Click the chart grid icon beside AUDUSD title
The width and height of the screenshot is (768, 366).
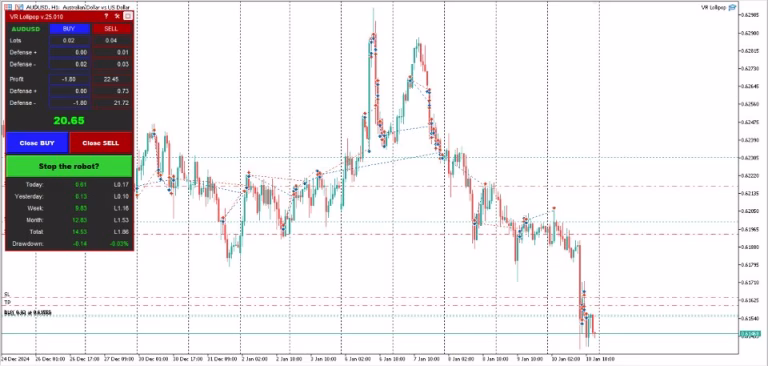[x=7, y=7]
